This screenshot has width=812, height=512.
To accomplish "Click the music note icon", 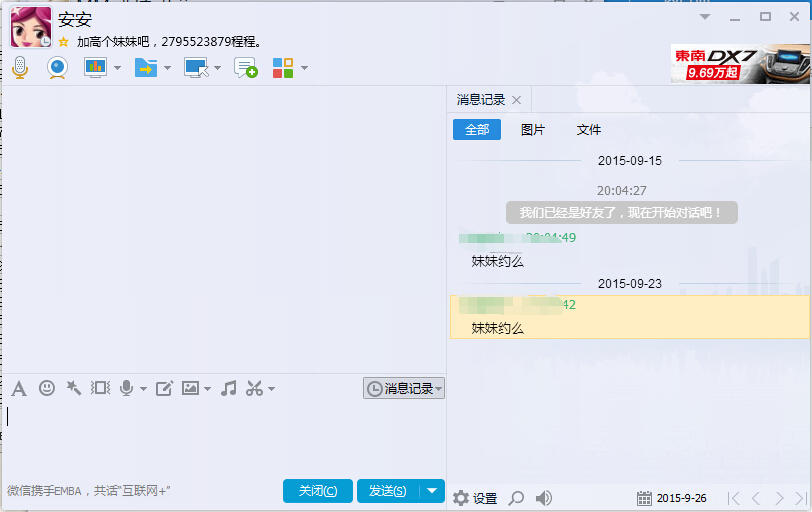I will point(228,388).
